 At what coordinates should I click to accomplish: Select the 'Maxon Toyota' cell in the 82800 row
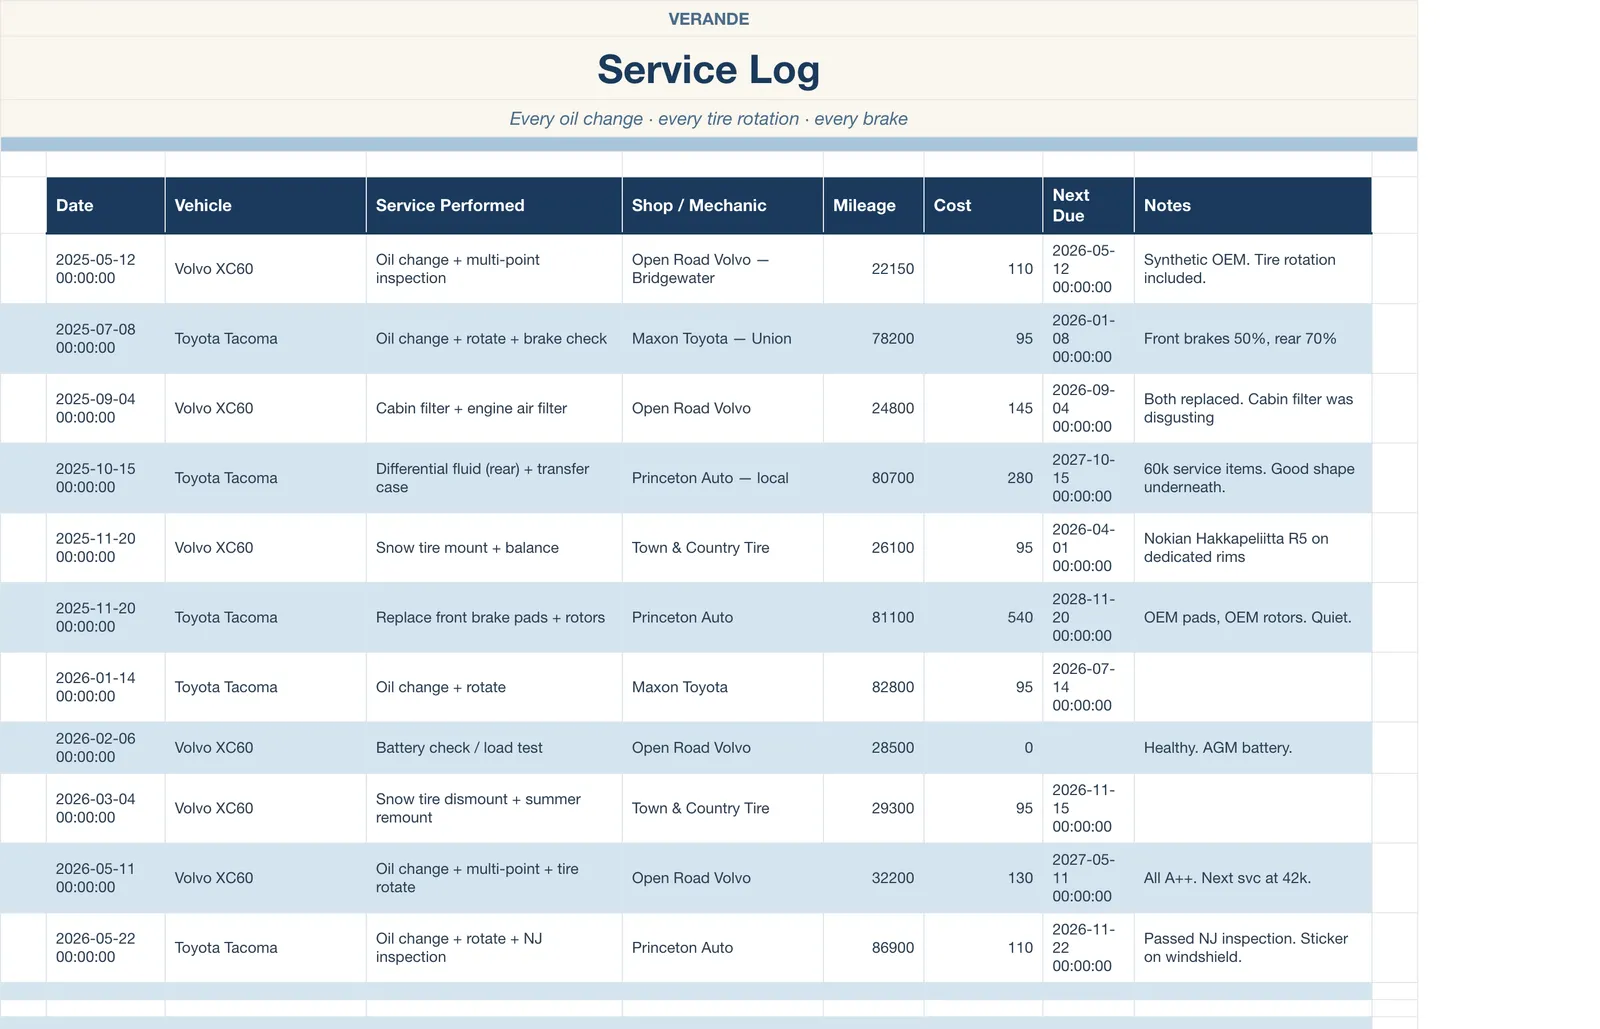click(723, 687)
